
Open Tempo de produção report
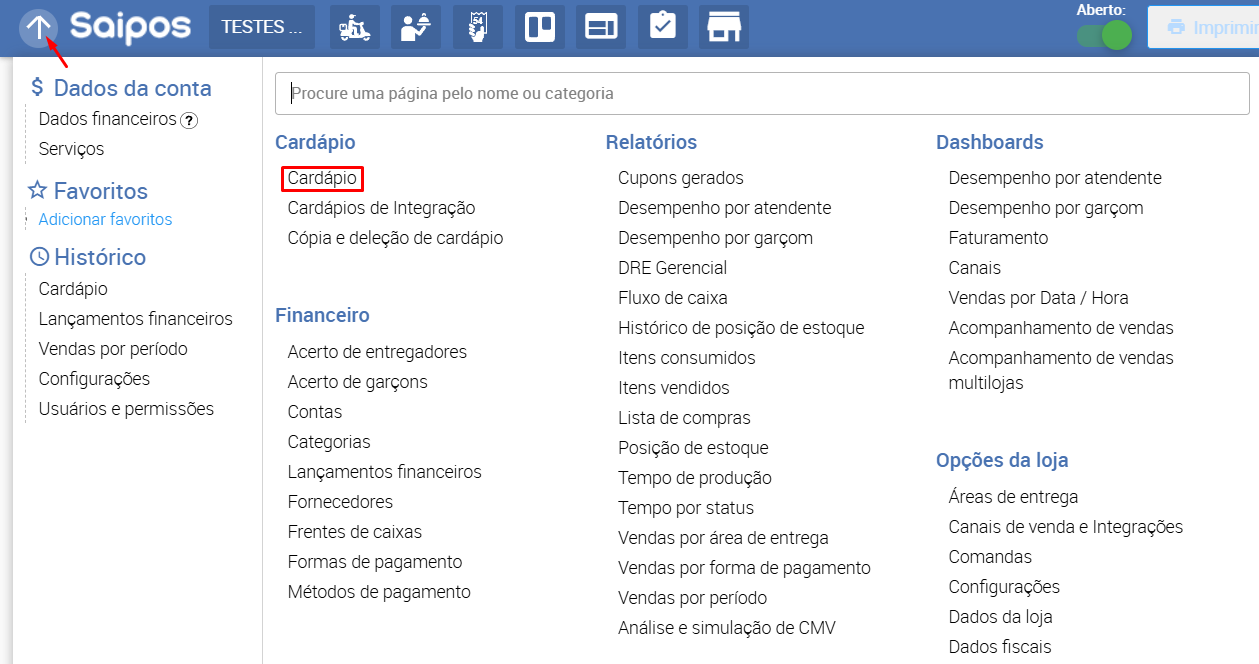point(695,478)
